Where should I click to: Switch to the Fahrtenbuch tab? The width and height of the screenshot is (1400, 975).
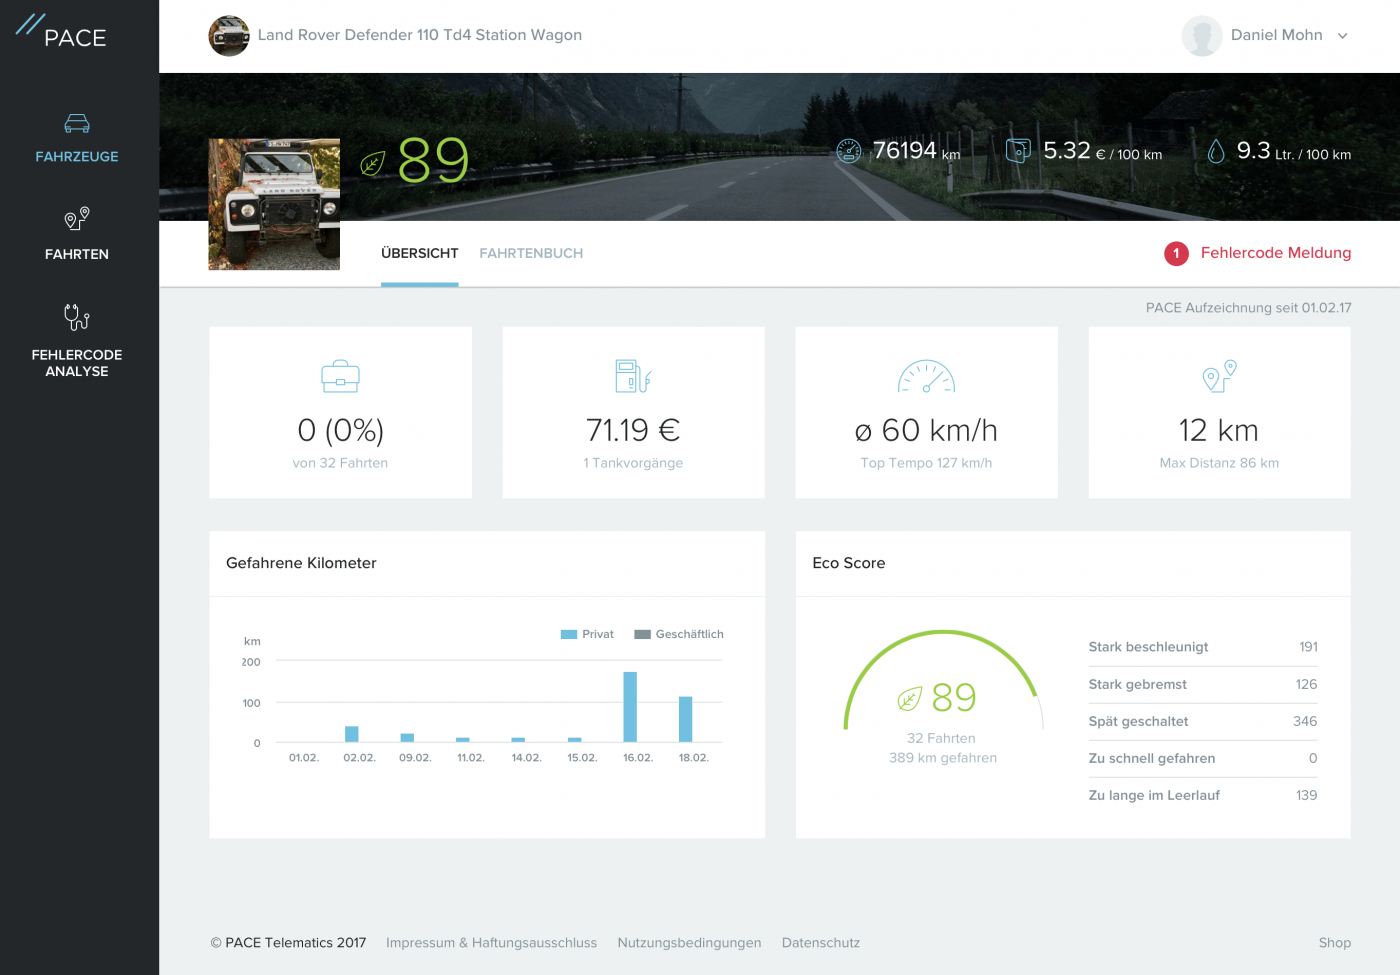click(x=531, y=254)
